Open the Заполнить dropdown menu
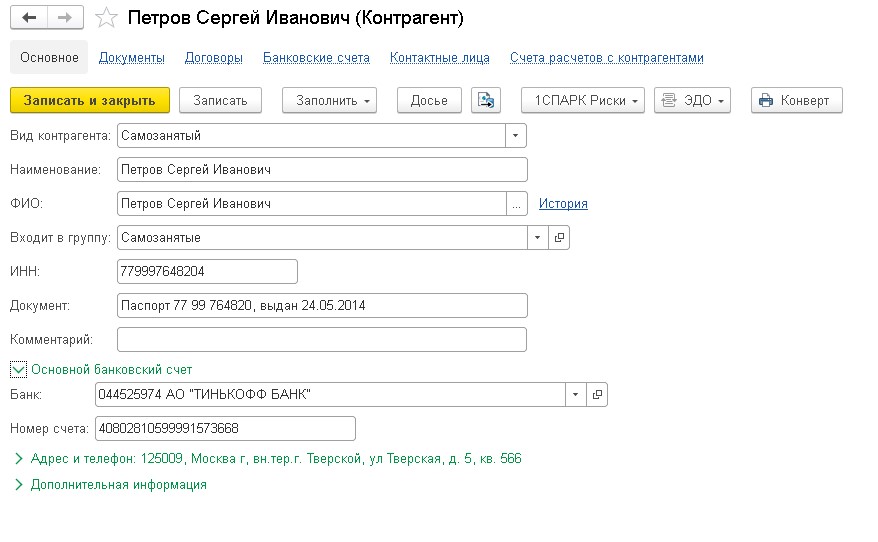This screenshot has width=878, height=542. tap(329, 100)
